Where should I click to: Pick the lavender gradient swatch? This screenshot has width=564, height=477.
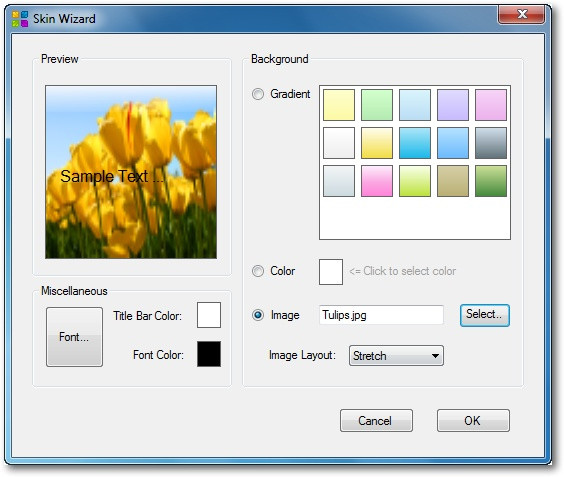[453, 105]
